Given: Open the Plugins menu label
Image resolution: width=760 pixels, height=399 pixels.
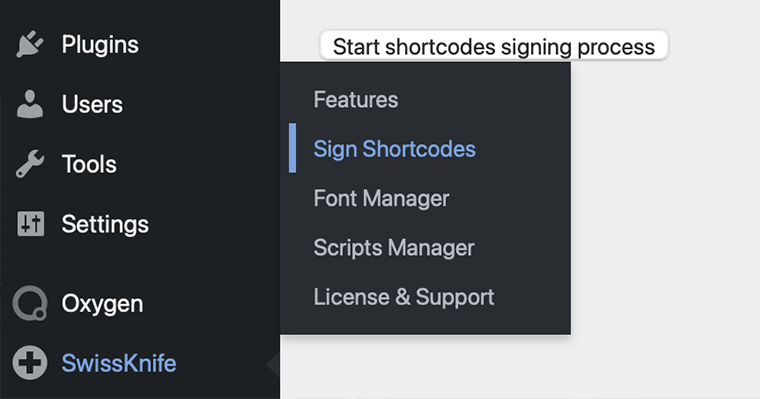Looking at the screenshot, I should click(100, 45).
